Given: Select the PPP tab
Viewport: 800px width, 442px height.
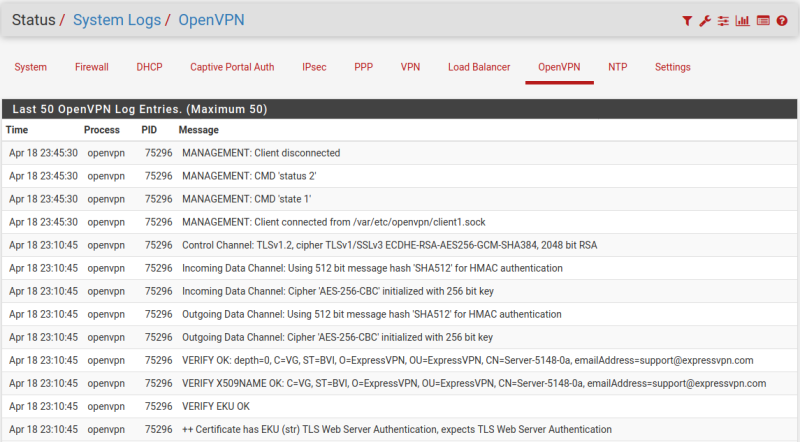Looking at the screenshot, I should click(x=364, y=67).
